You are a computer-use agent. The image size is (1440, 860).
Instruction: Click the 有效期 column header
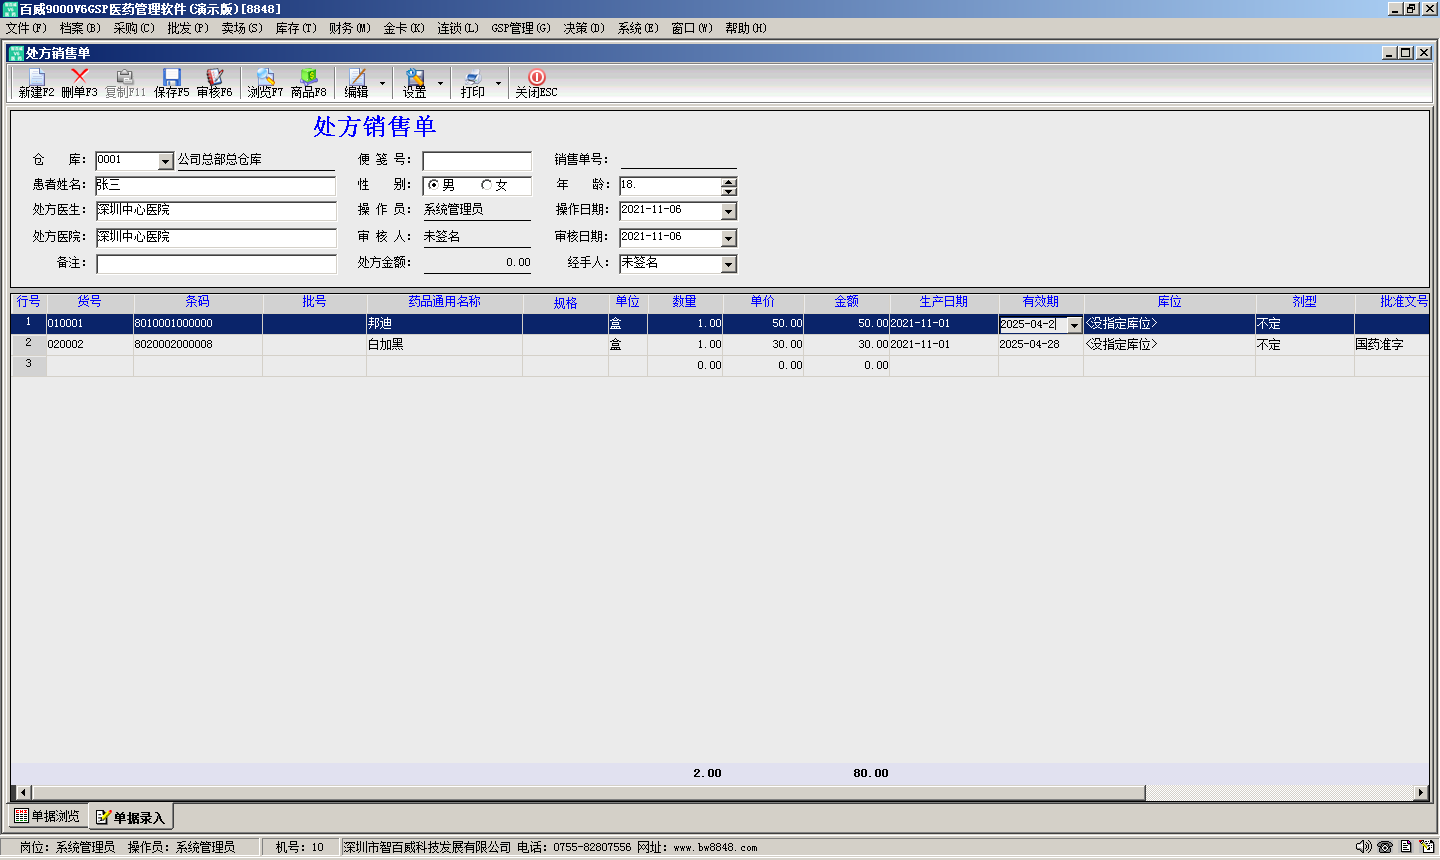pos(1040,302)
